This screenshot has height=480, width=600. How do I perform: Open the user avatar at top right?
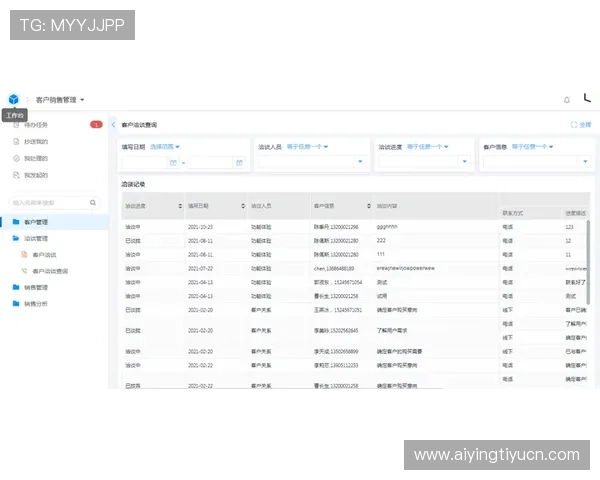click(x=587, y=98)
